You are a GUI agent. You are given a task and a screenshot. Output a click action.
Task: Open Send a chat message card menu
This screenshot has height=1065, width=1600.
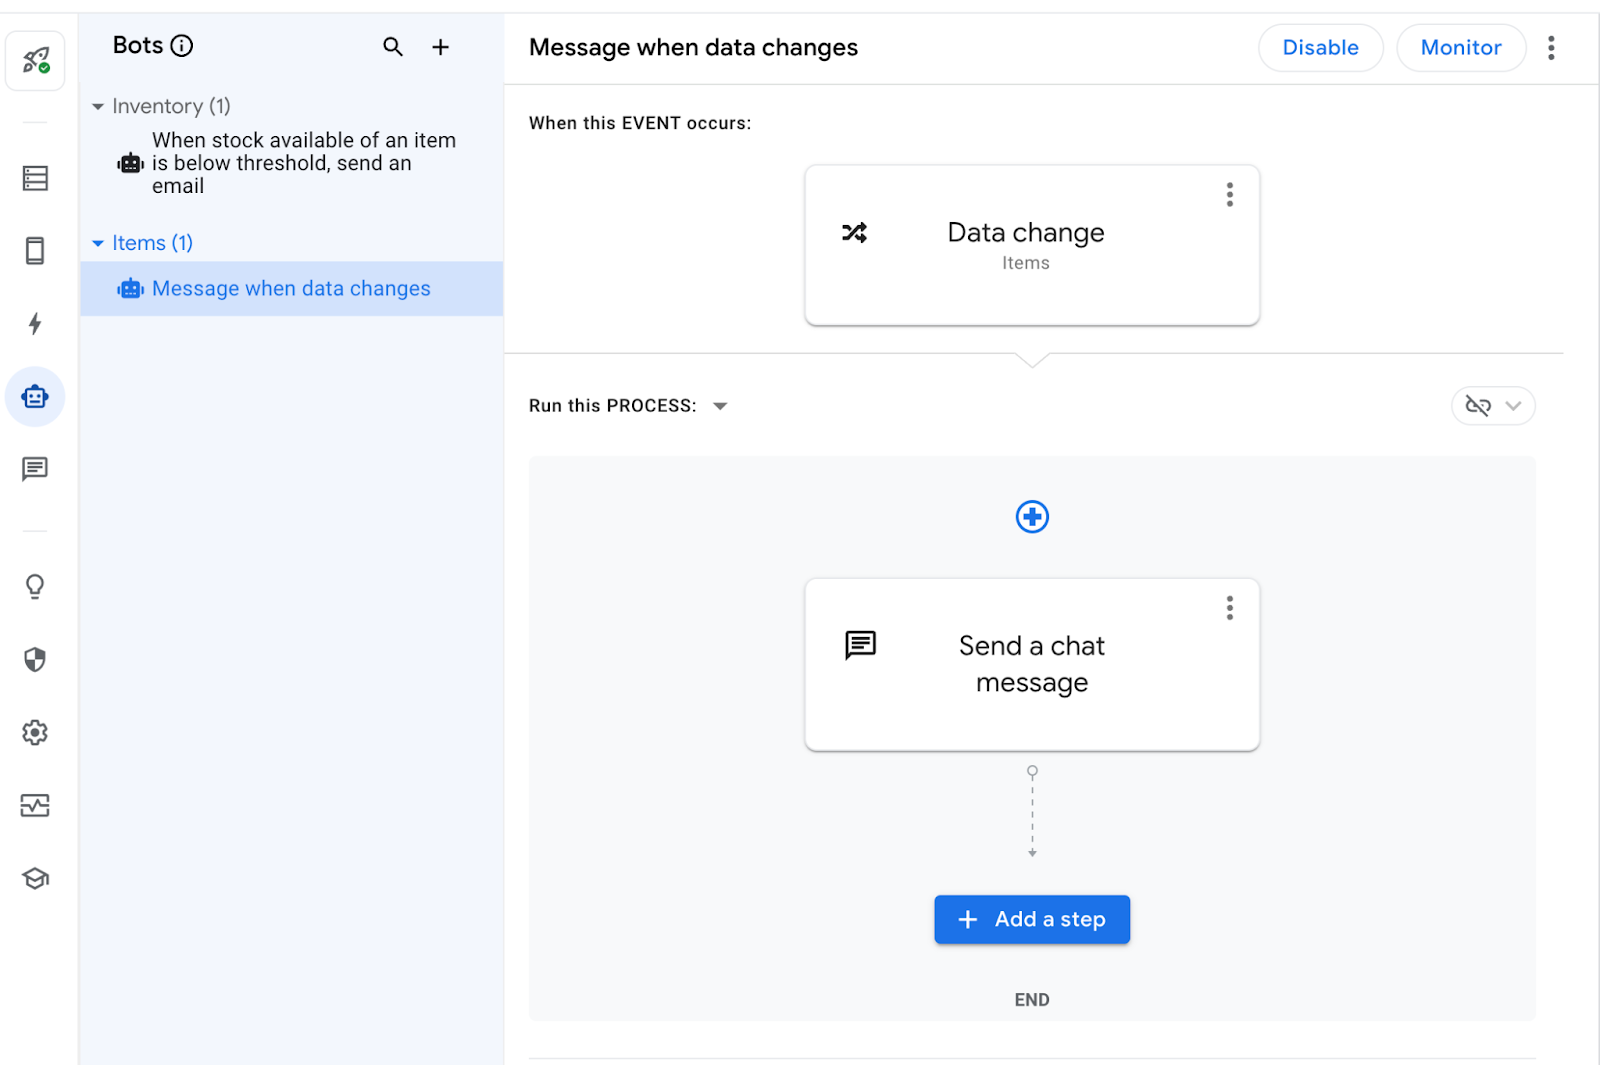click(x=1229, y=608)
